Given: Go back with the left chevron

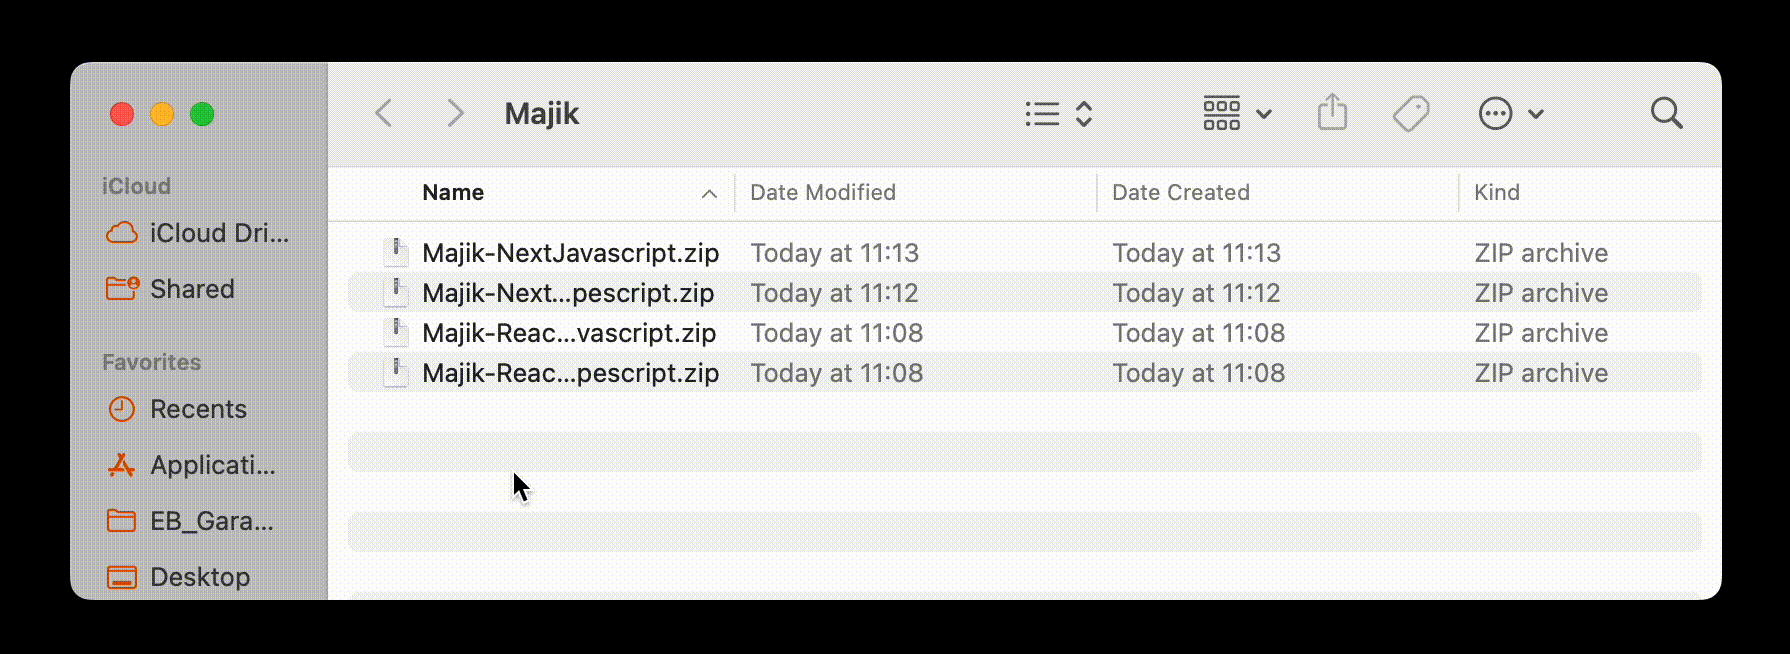Looking at the screenshot, I should tap(384, 113).
